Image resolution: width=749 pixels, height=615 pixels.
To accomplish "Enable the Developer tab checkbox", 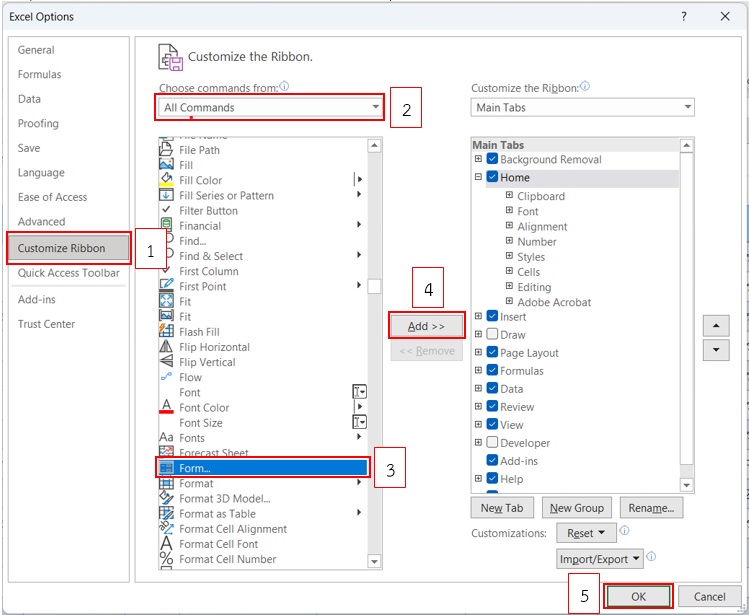I will coord(492,443).
